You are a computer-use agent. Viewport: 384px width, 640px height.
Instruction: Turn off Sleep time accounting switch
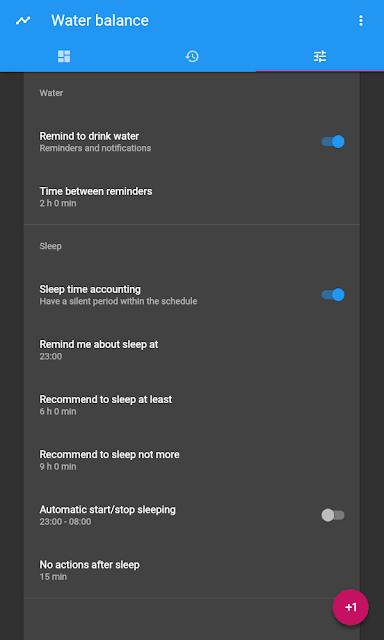tap(333, 295)
